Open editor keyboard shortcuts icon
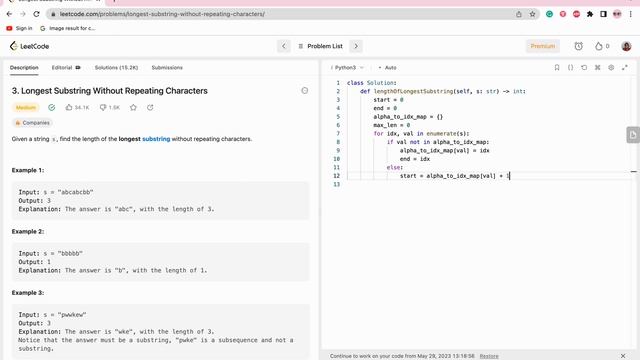Viewport: 640px width, 360px height. tap(598, 68)
